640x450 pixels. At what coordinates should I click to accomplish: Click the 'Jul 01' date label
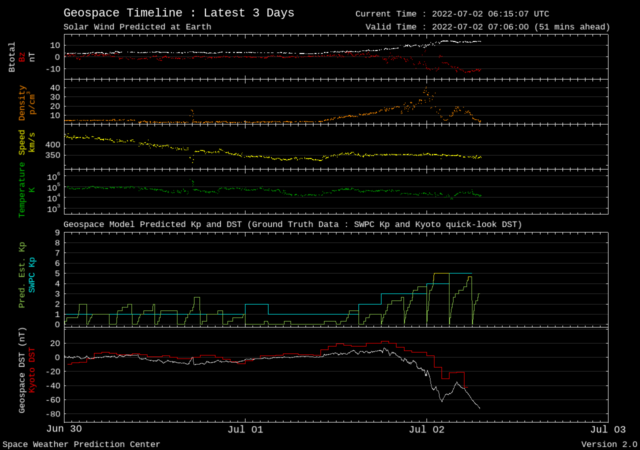coord(245,429)
